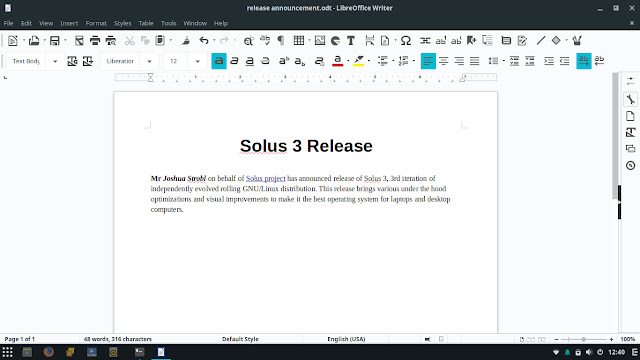Click Page 1 of 1 status field
640x360 pixels.
pos(20,339)
